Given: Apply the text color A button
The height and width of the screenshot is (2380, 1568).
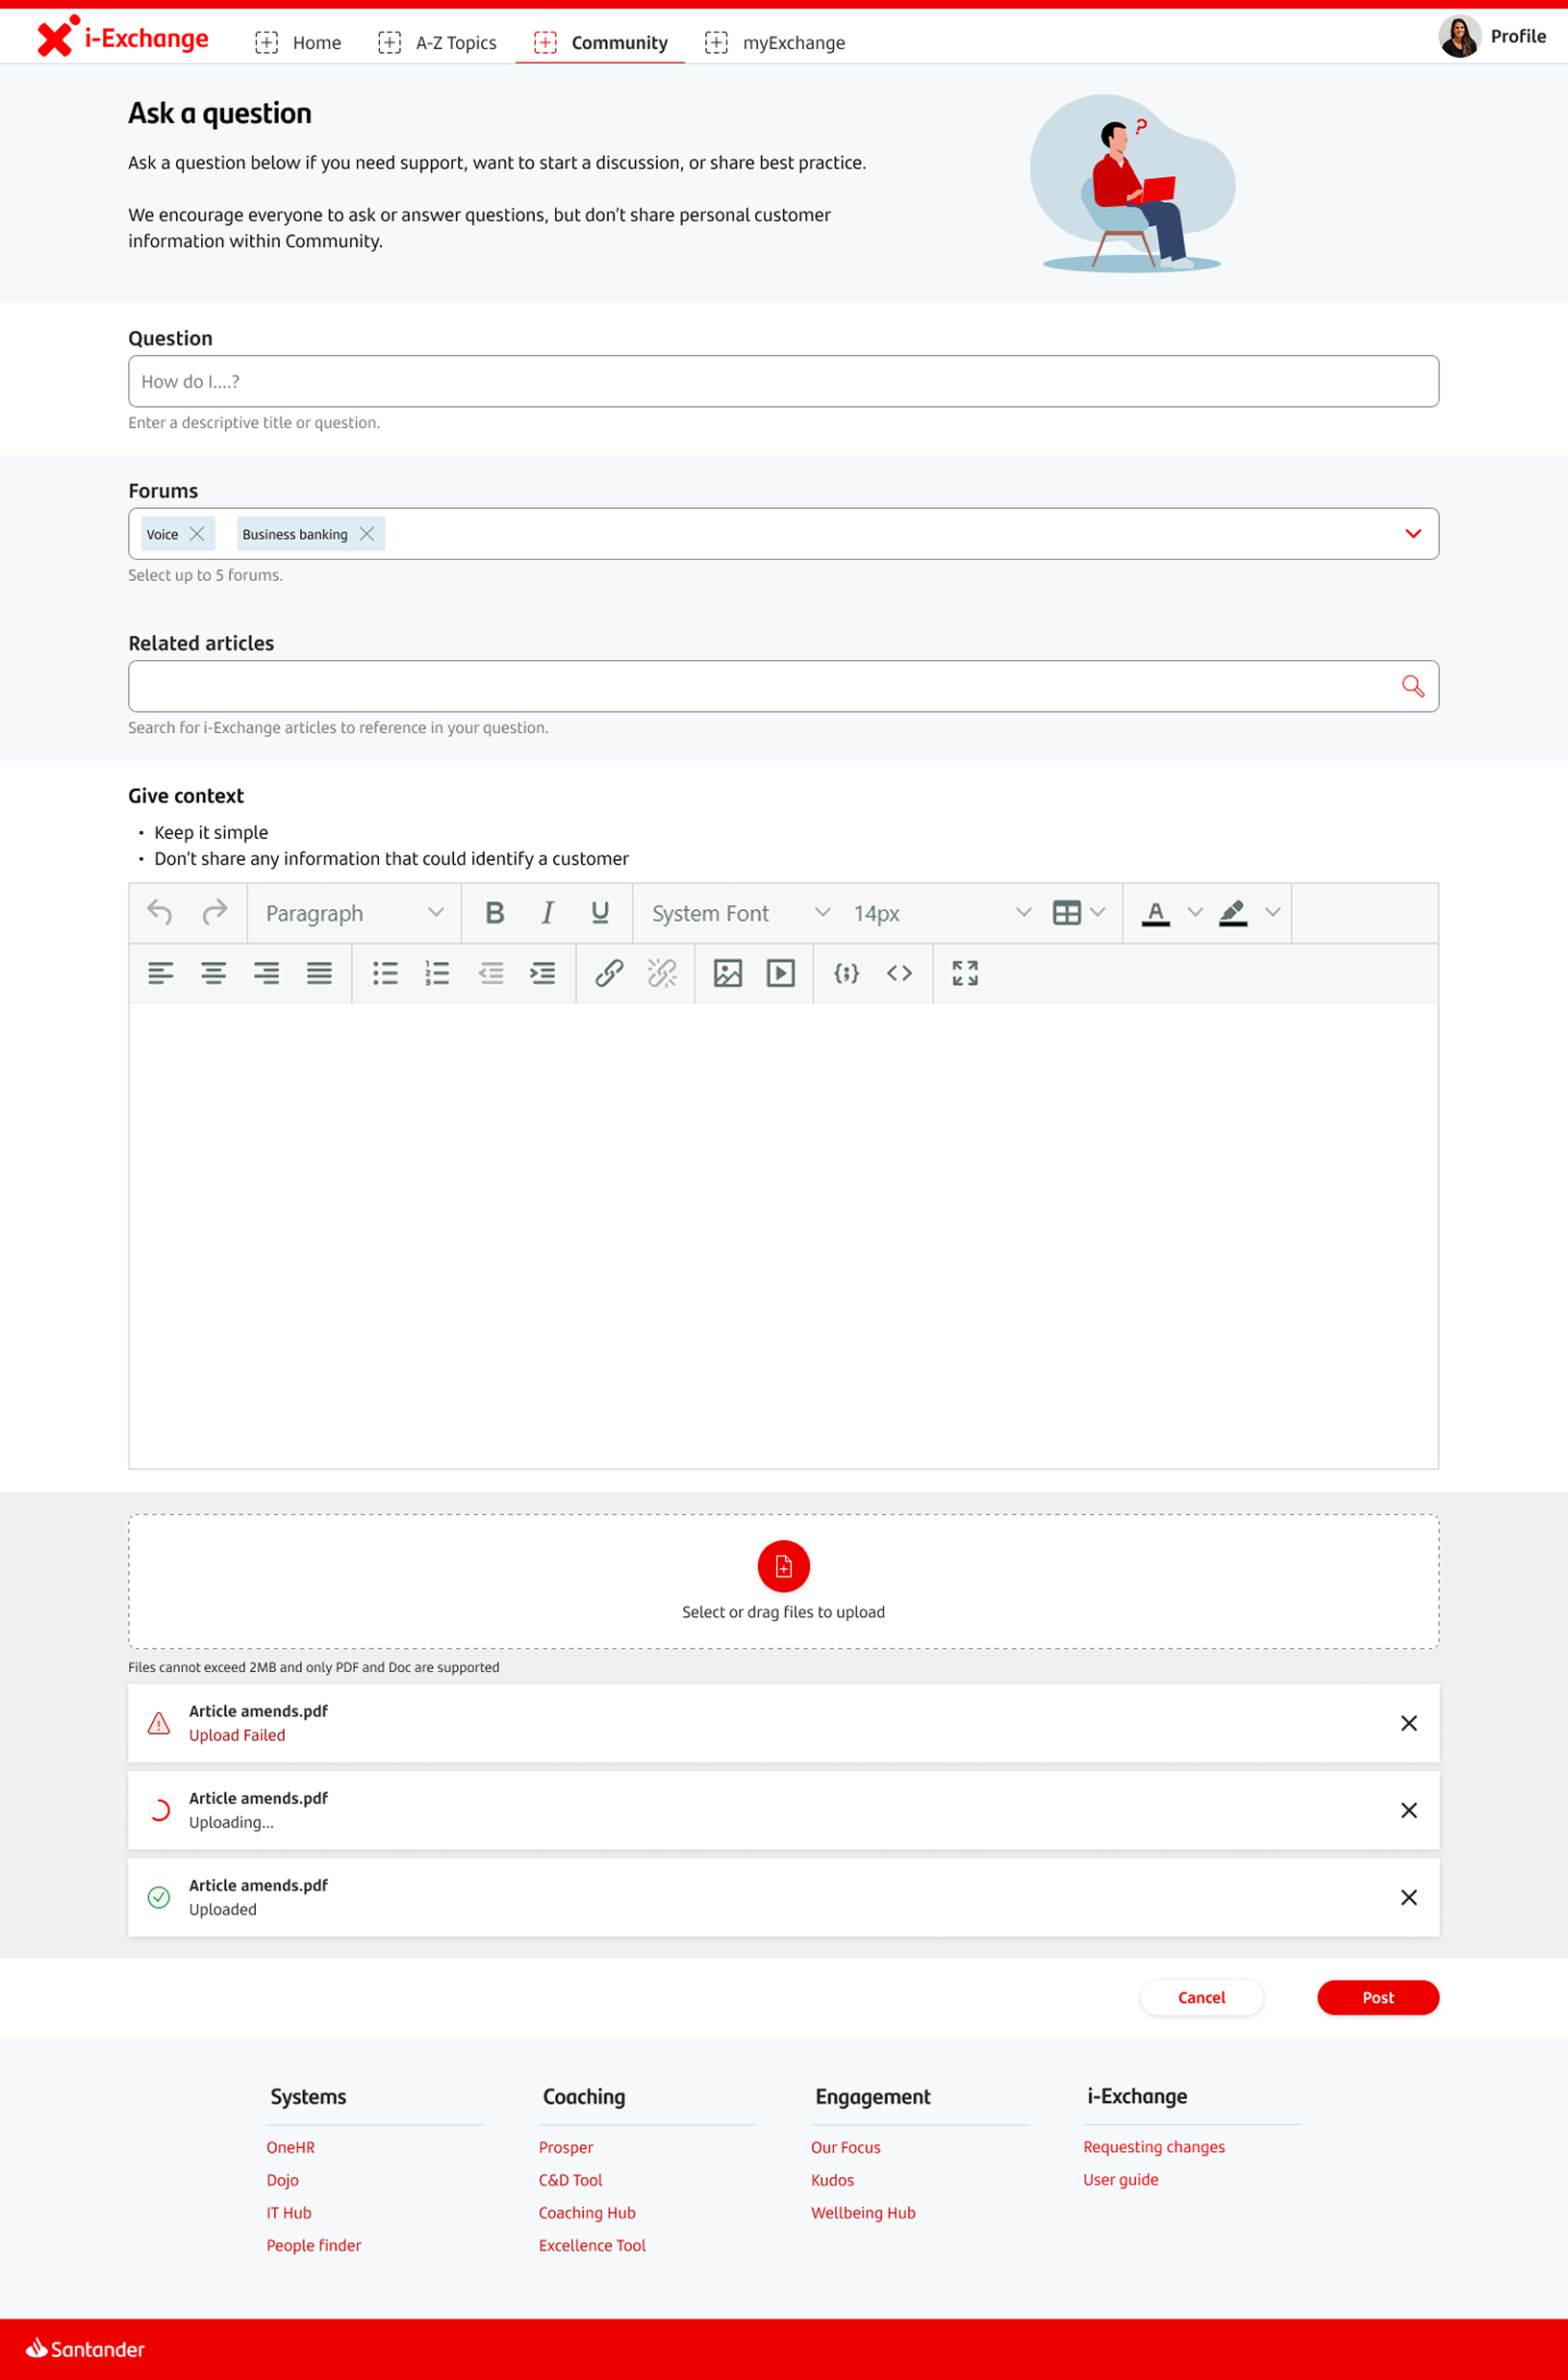Looking at the screenshot, I should pyautogui.click(x=1156, y=913).
